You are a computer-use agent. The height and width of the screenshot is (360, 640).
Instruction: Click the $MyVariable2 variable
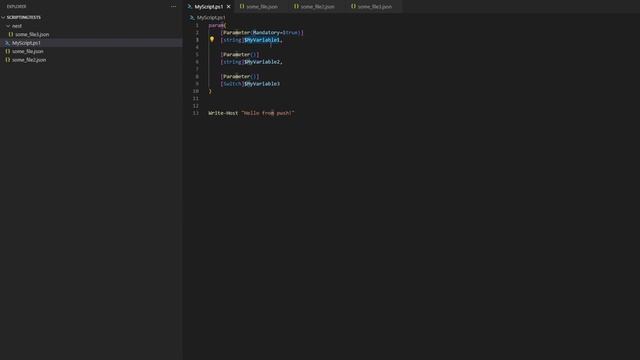tap(262, 62)
